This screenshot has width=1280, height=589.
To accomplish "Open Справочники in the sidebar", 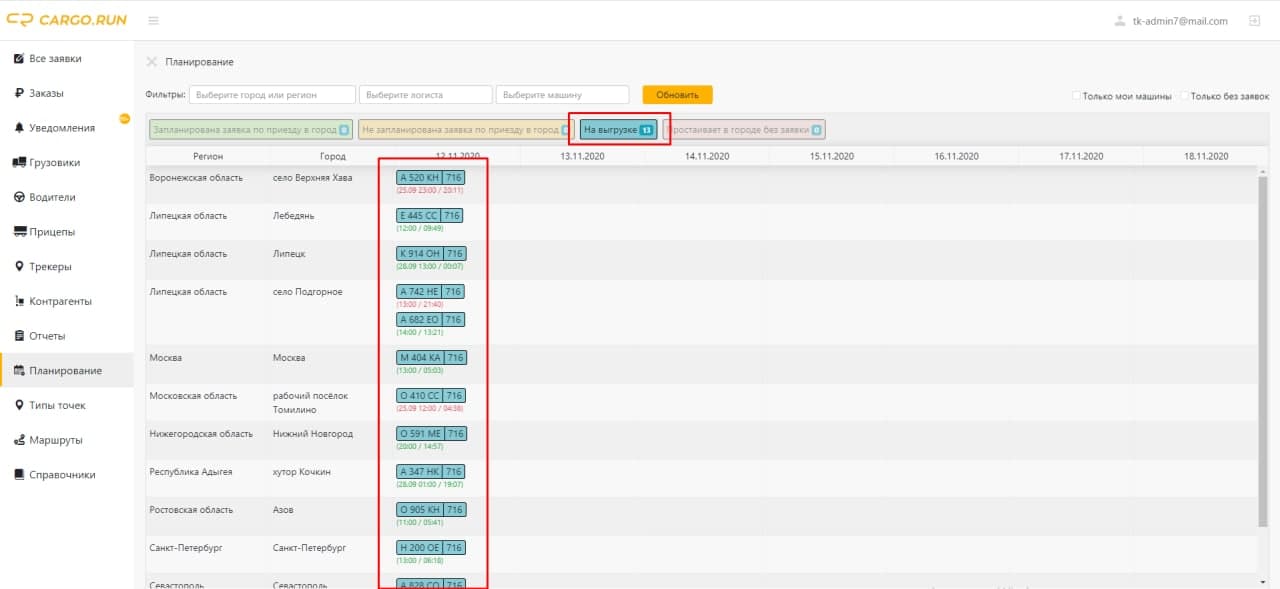I will [x=63, y=475].
